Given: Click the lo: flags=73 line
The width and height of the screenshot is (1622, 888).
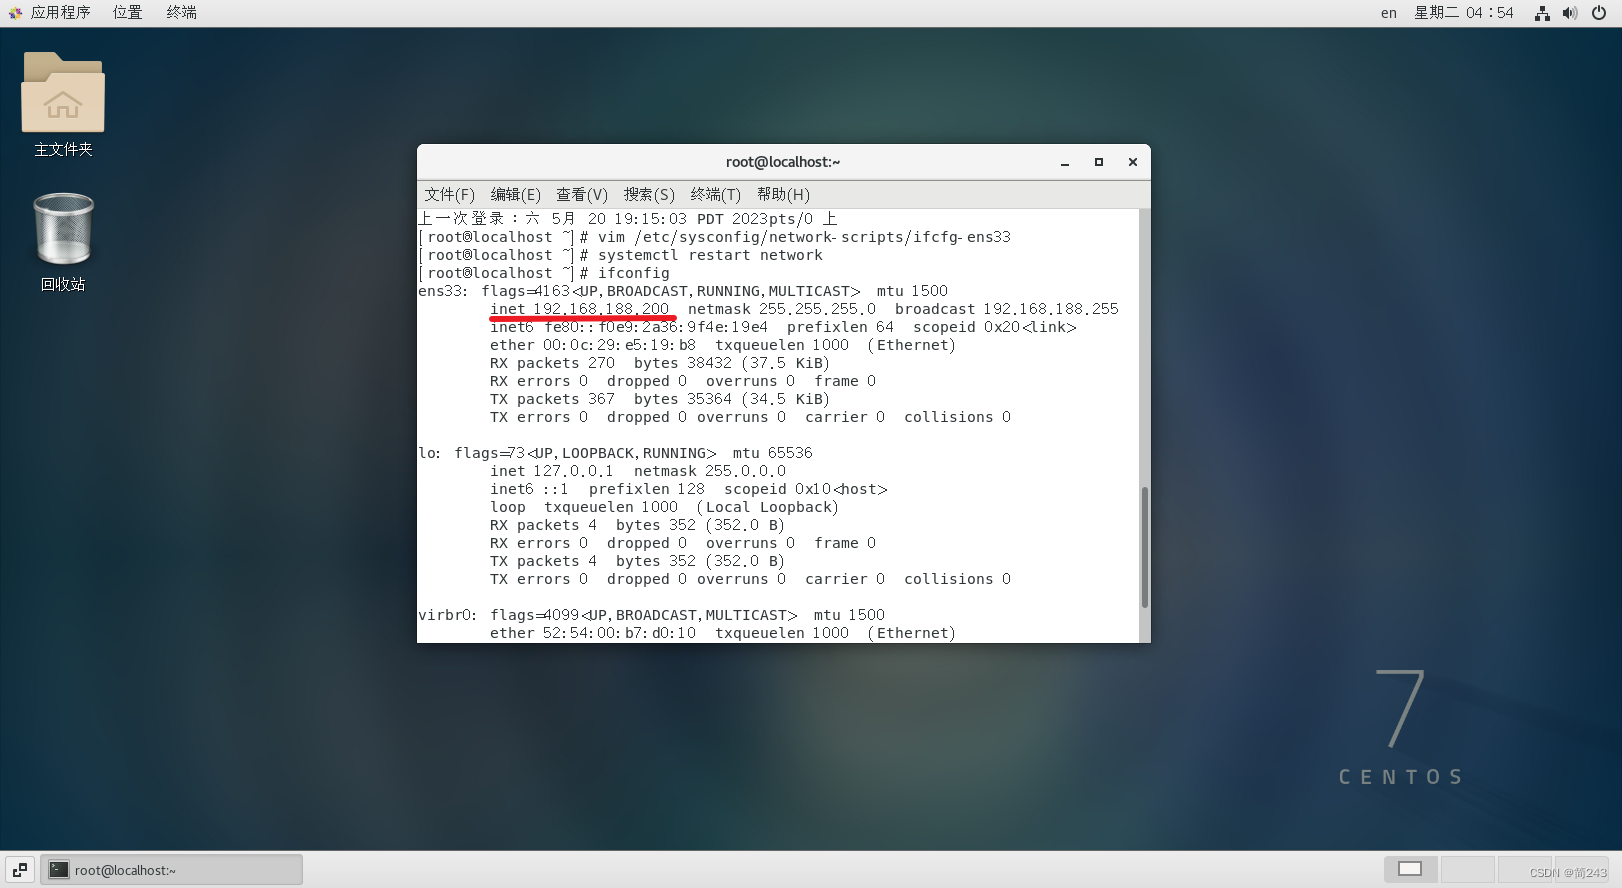Looking at the screenshot, I should 615,453.
